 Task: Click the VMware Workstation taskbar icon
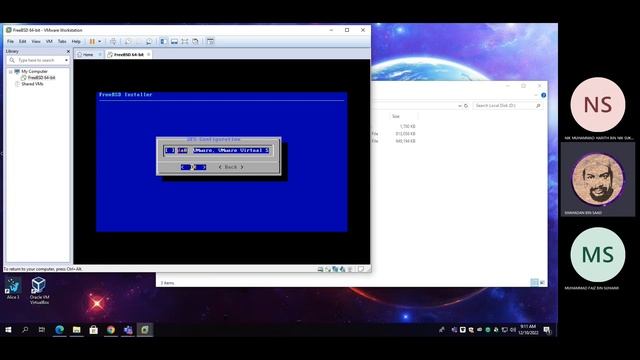coord(145,330)
